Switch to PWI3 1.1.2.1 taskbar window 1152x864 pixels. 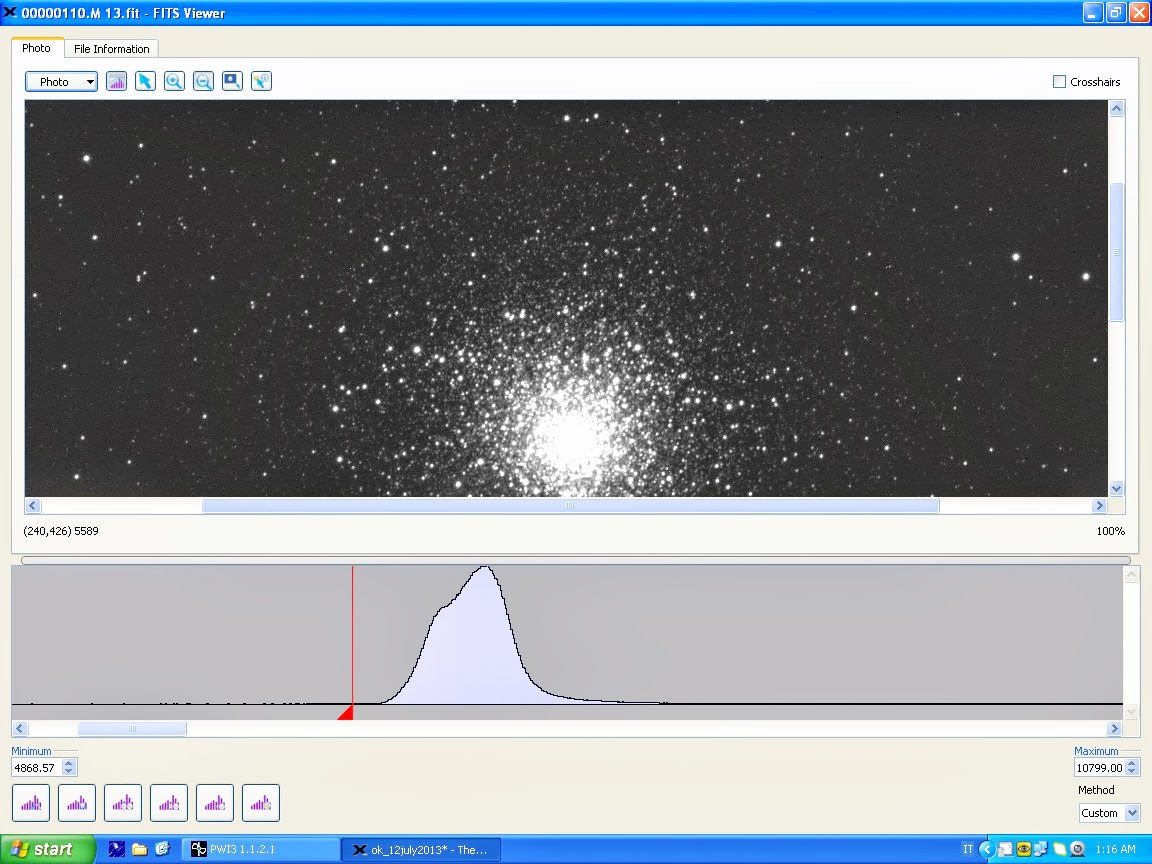coord(260,850)
